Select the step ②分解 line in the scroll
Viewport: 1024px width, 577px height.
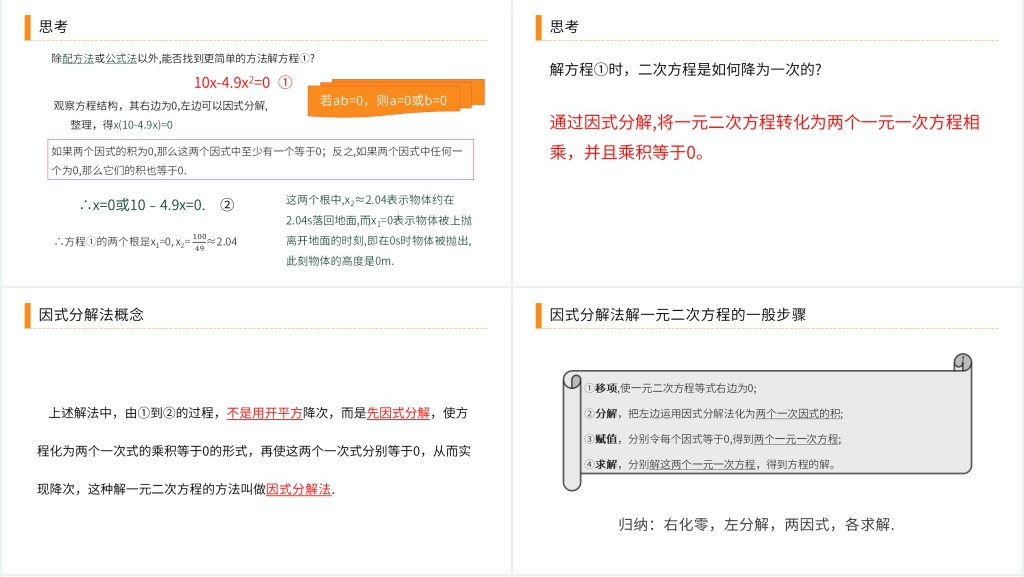click(x=713, y=413)
